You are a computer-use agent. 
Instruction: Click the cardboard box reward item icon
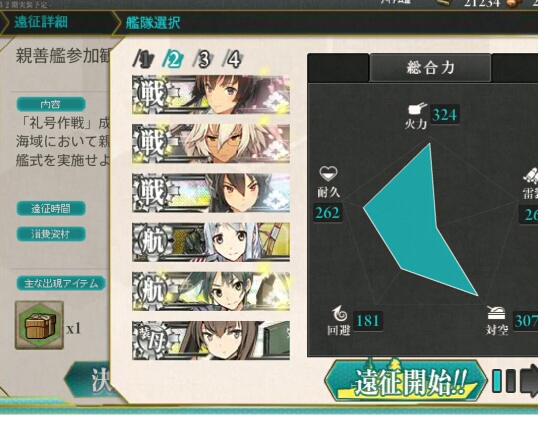coord(39,325)
